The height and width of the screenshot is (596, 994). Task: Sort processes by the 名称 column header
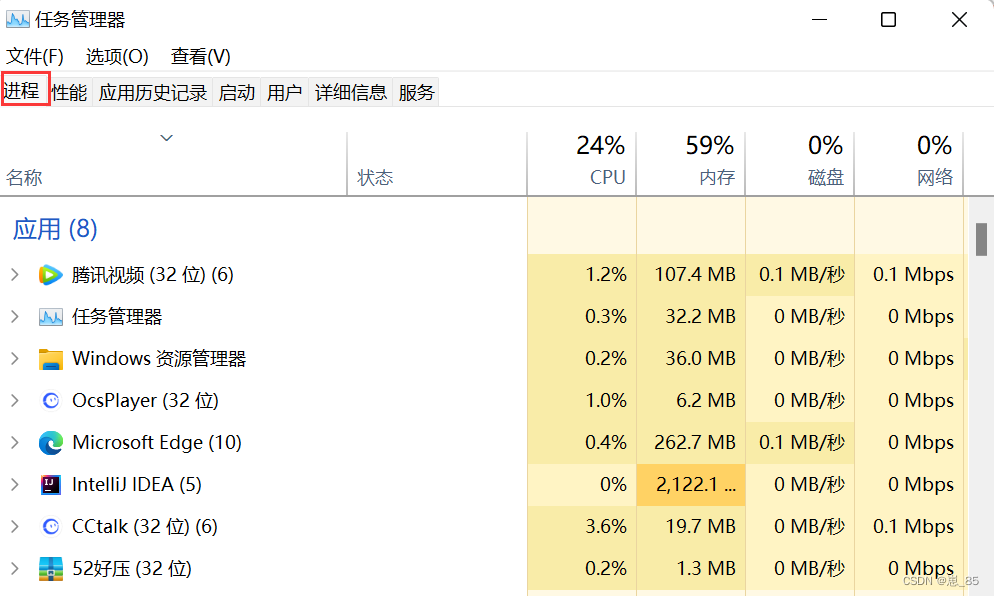(x=173, y=163)
